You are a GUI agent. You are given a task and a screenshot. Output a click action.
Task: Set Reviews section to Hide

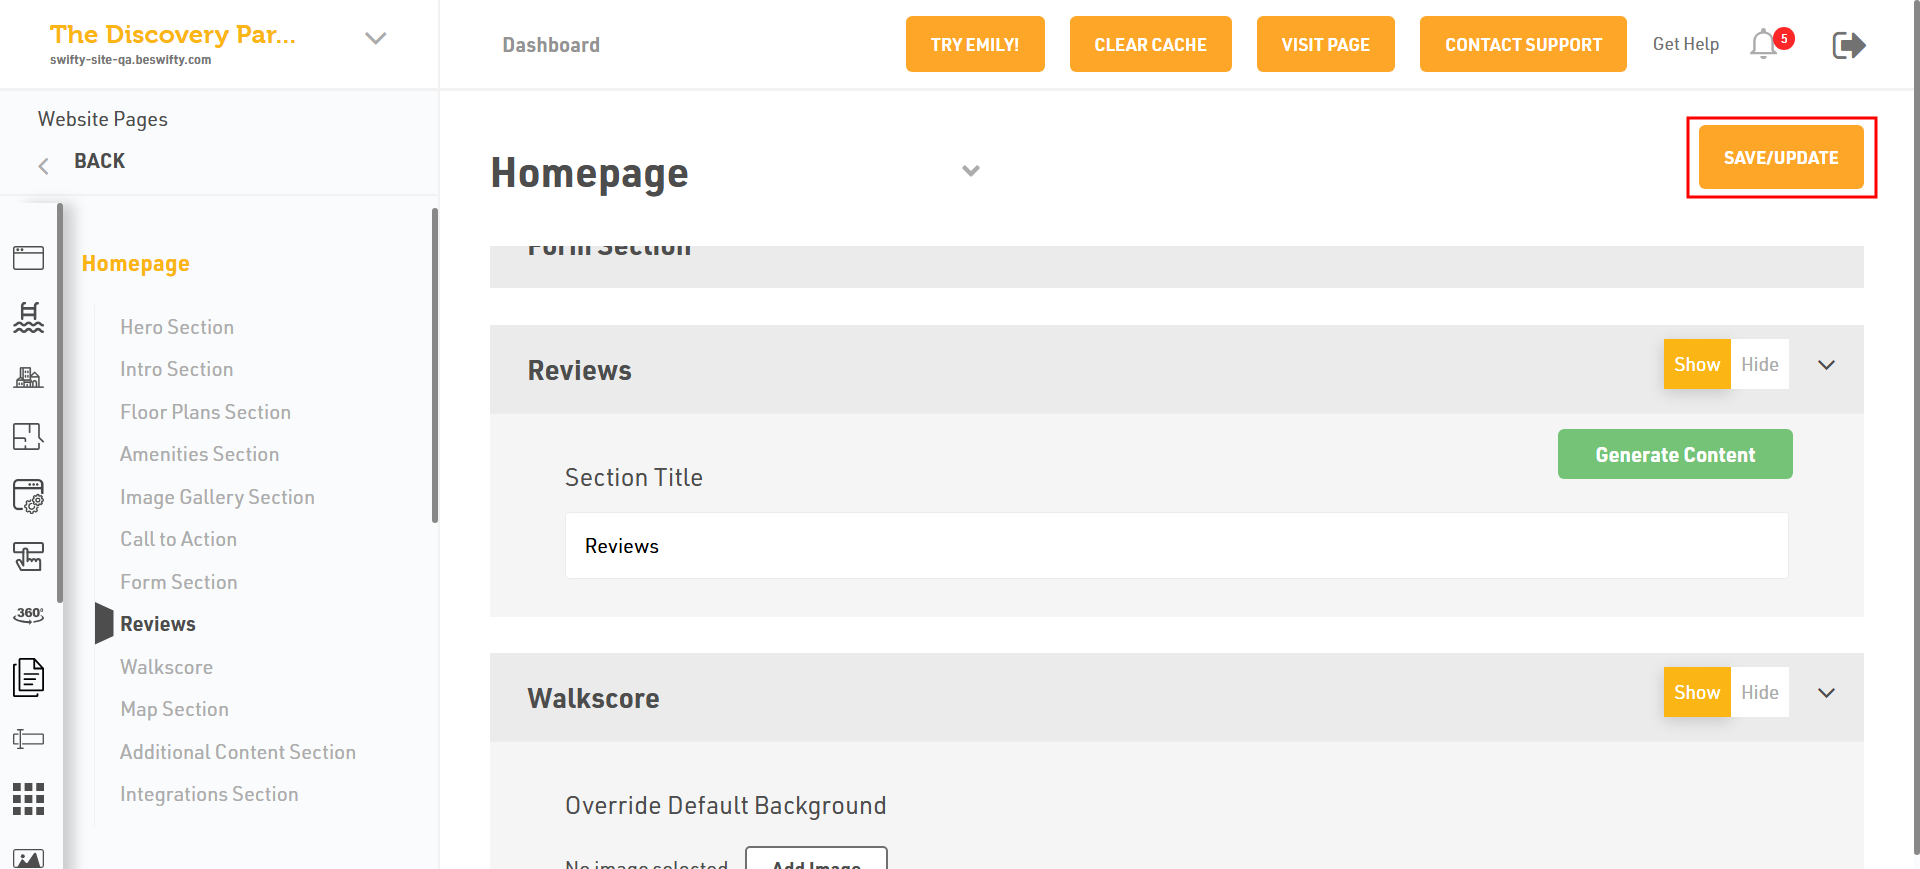pos(1759,365)
